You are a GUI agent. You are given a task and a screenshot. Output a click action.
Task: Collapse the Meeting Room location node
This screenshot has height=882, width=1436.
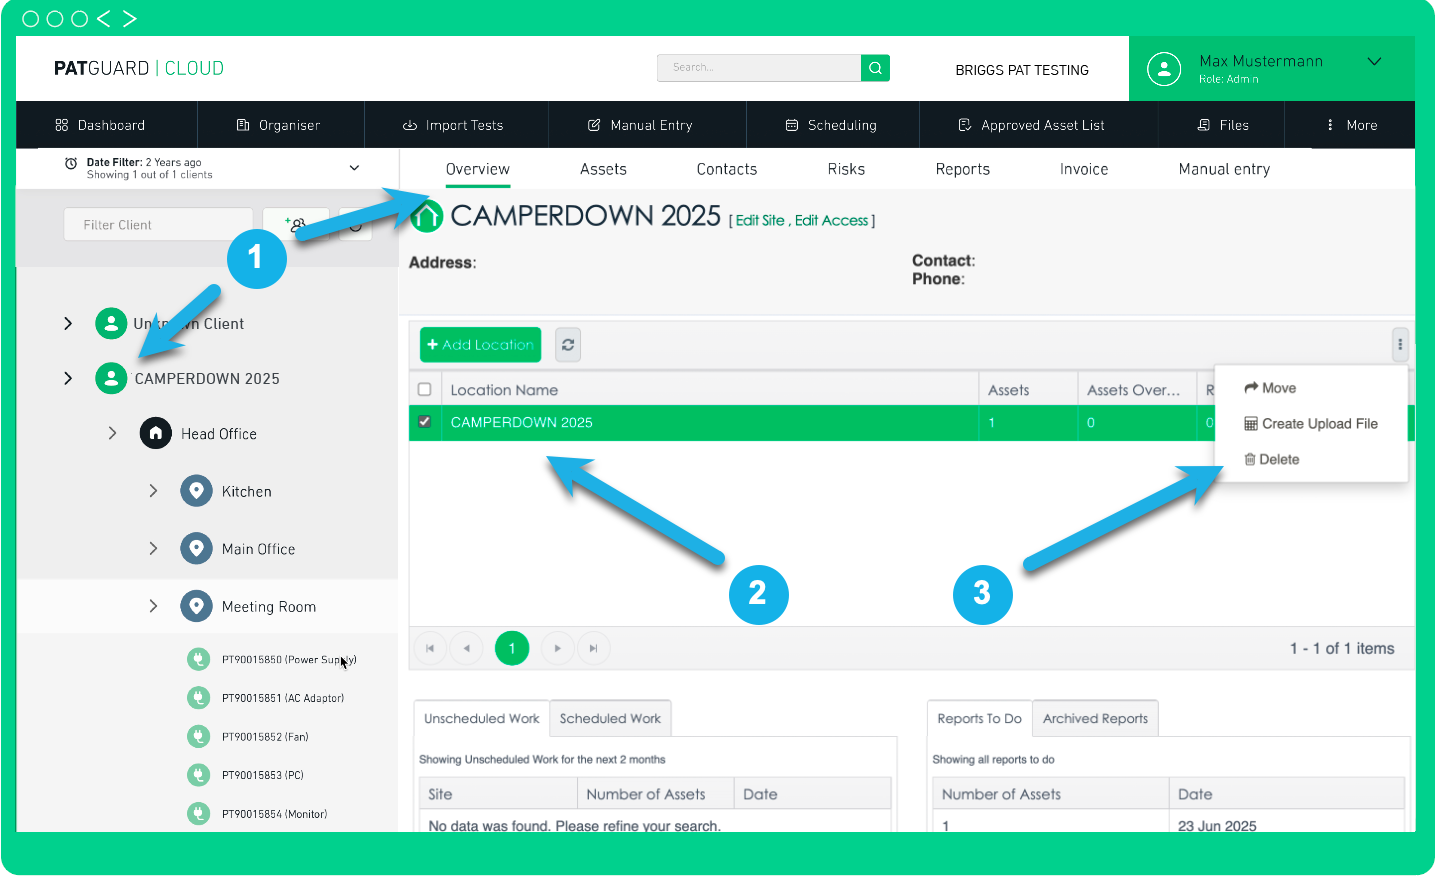153,606
